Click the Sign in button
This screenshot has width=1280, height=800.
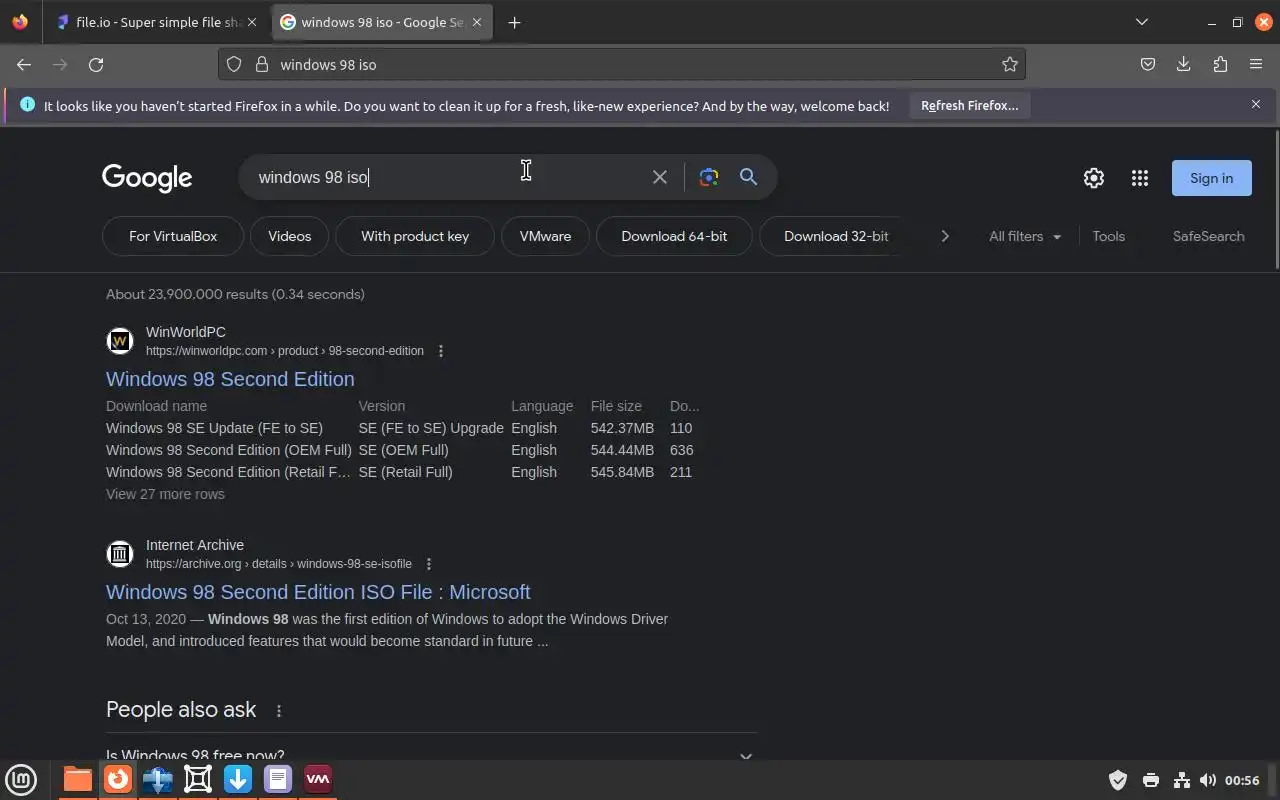(x=1212, y=178)
